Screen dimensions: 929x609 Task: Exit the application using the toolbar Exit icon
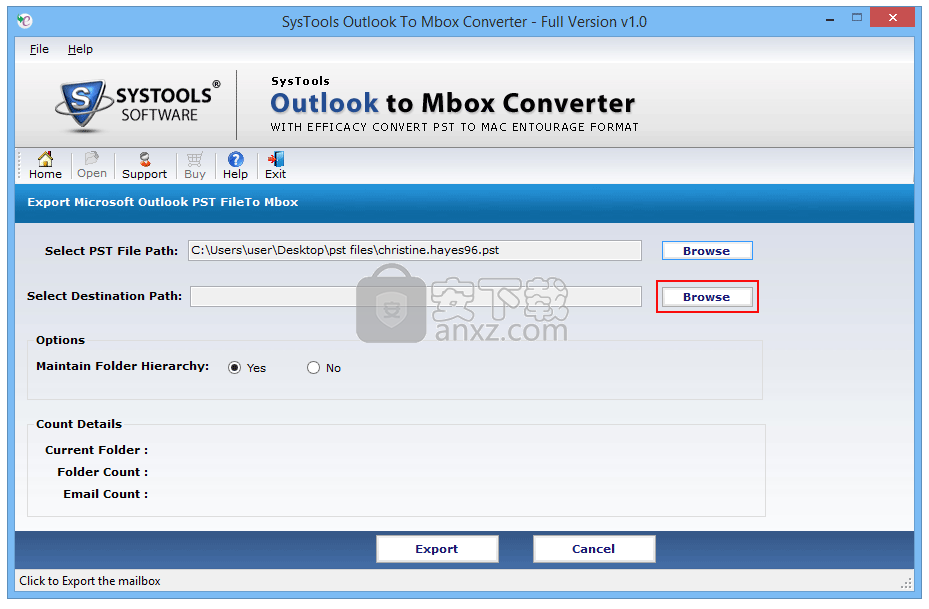[276, 165]
